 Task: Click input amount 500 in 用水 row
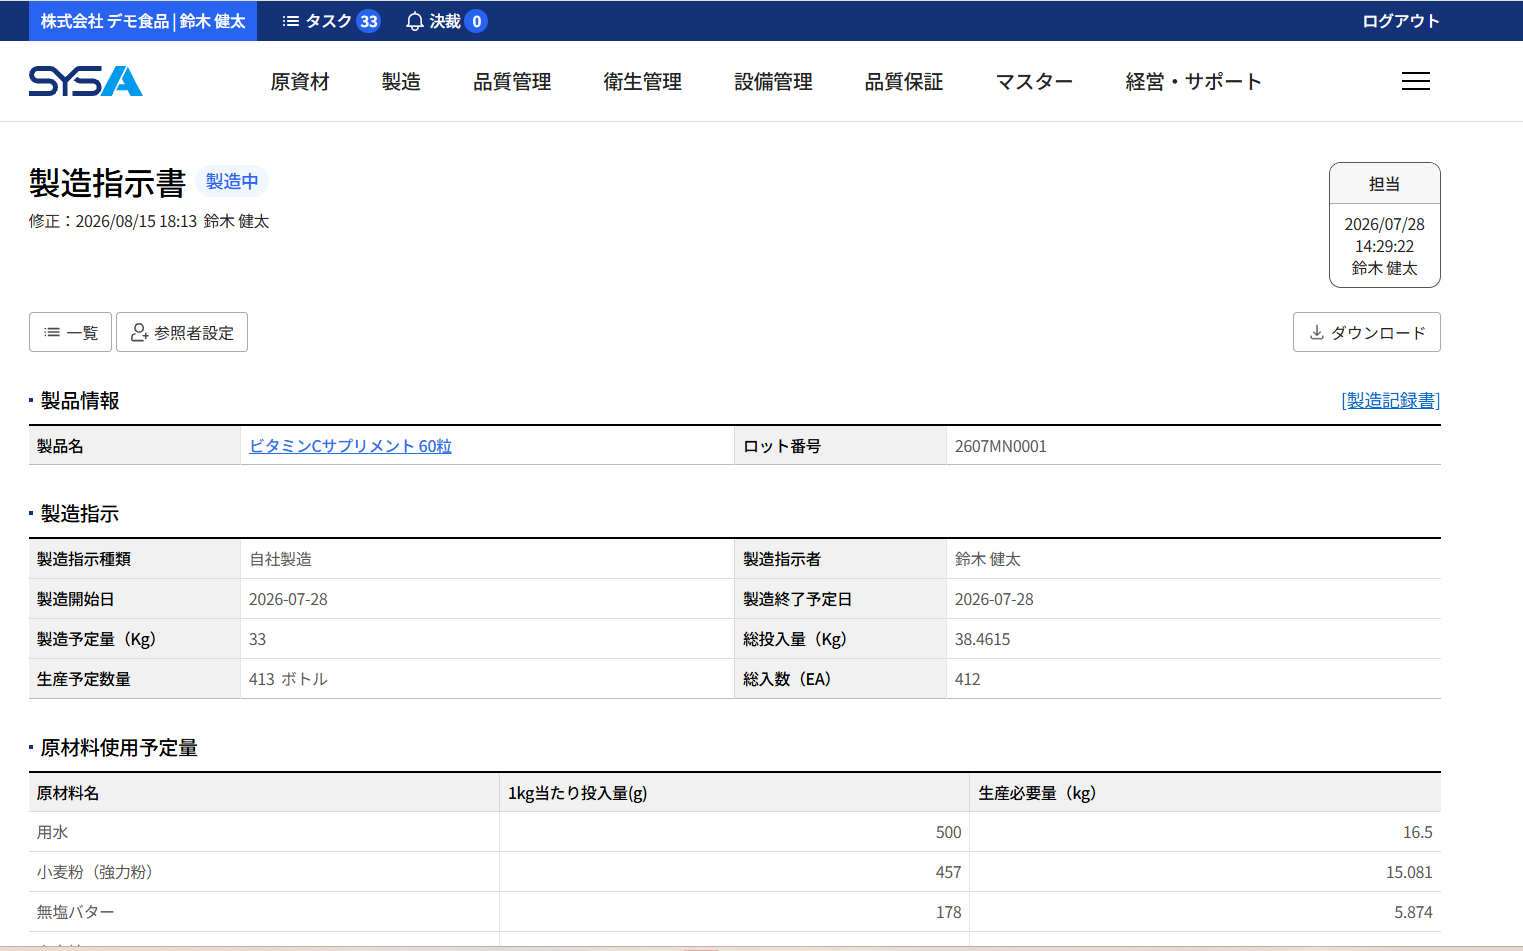(948, 832)
